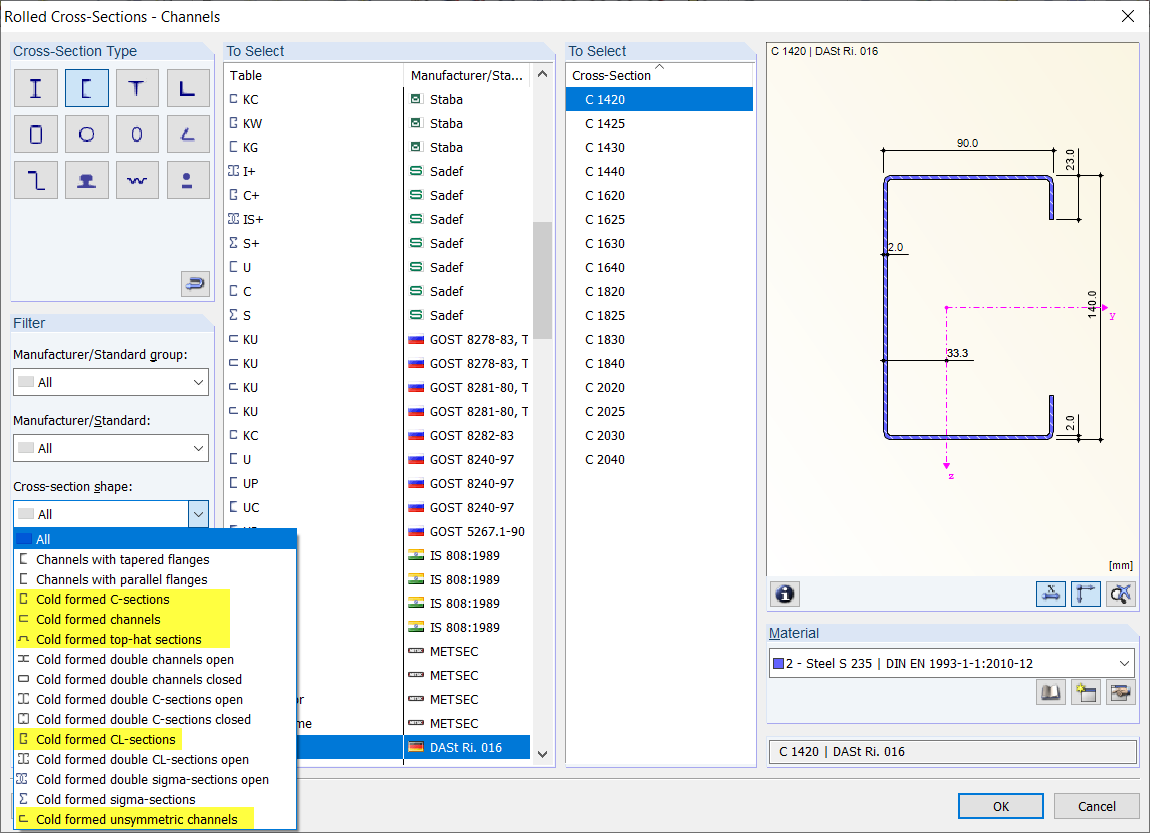
Task: Select the I-section cross-section type icon
Action: click(36, 88)
